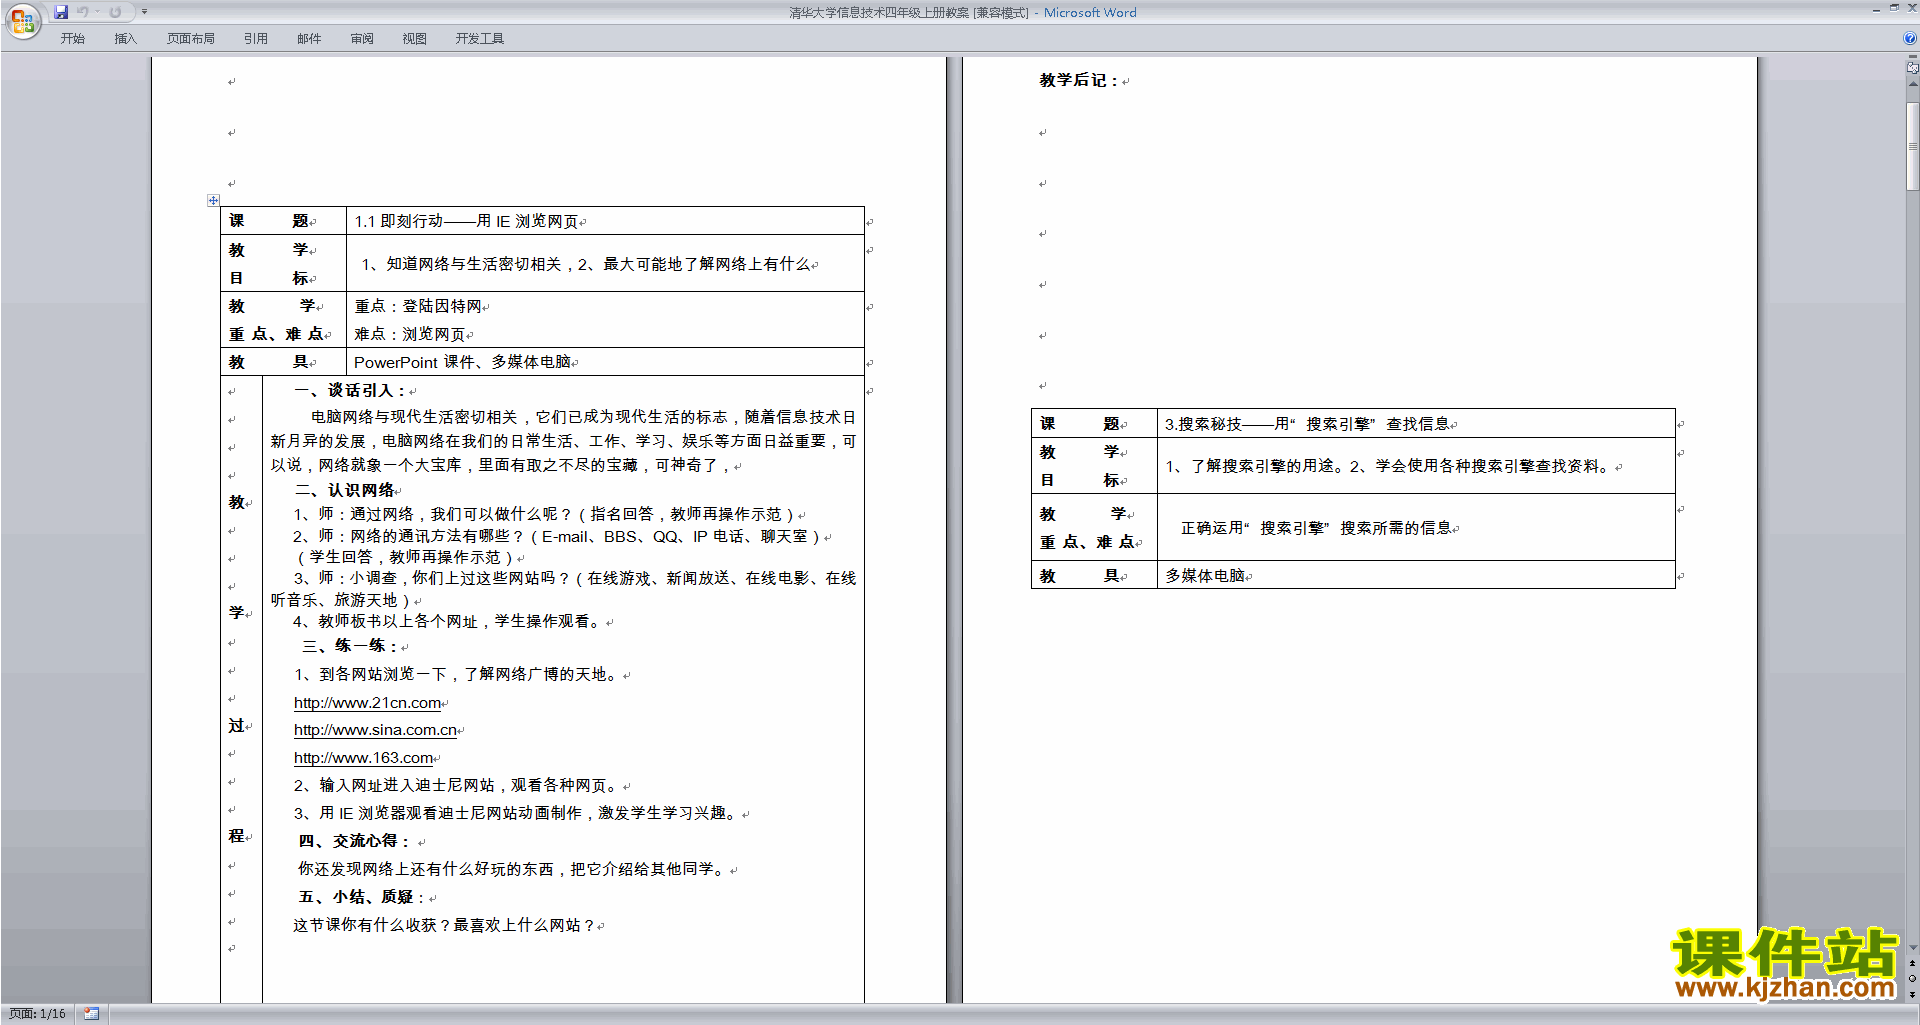Click the 难点：浏览网页 line
Image resolution: width=1920 pixels, height=1025 pixels.
(x=410, y=334)
